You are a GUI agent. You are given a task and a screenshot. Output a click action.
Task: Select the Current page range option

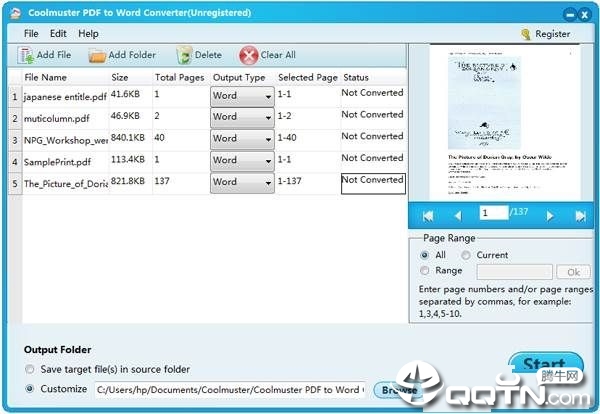(x=466, y=255)
